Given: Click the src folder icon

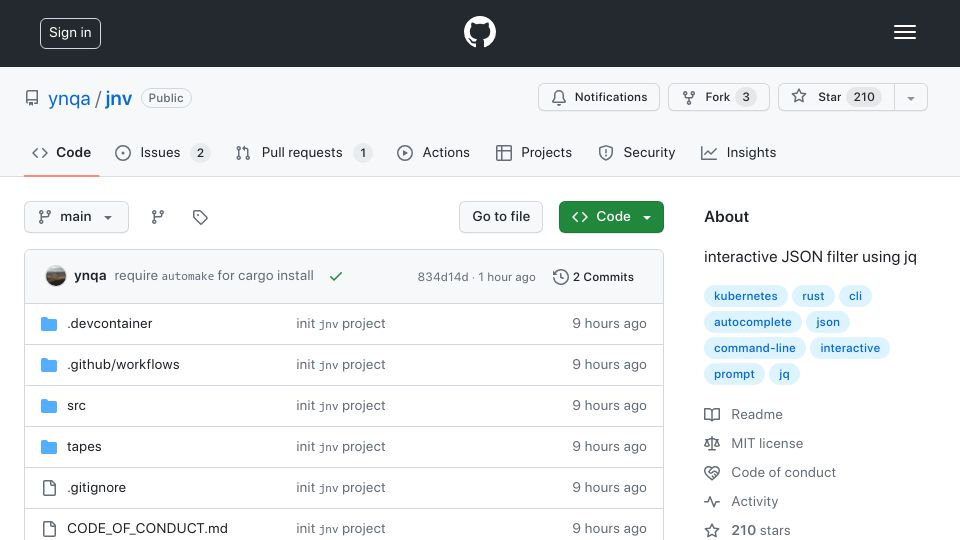Looking at the screenshot, I should [x=49, y=405].
